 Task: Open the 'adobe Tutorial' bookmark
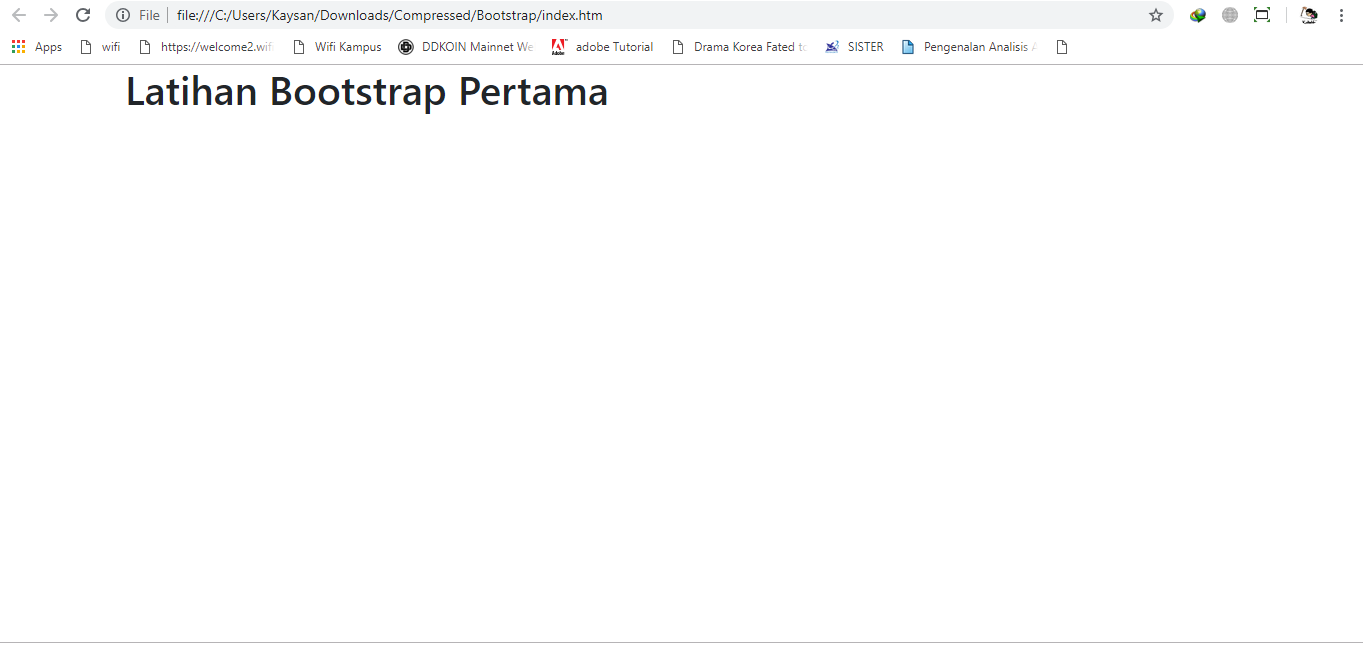(x=602, y=46)
